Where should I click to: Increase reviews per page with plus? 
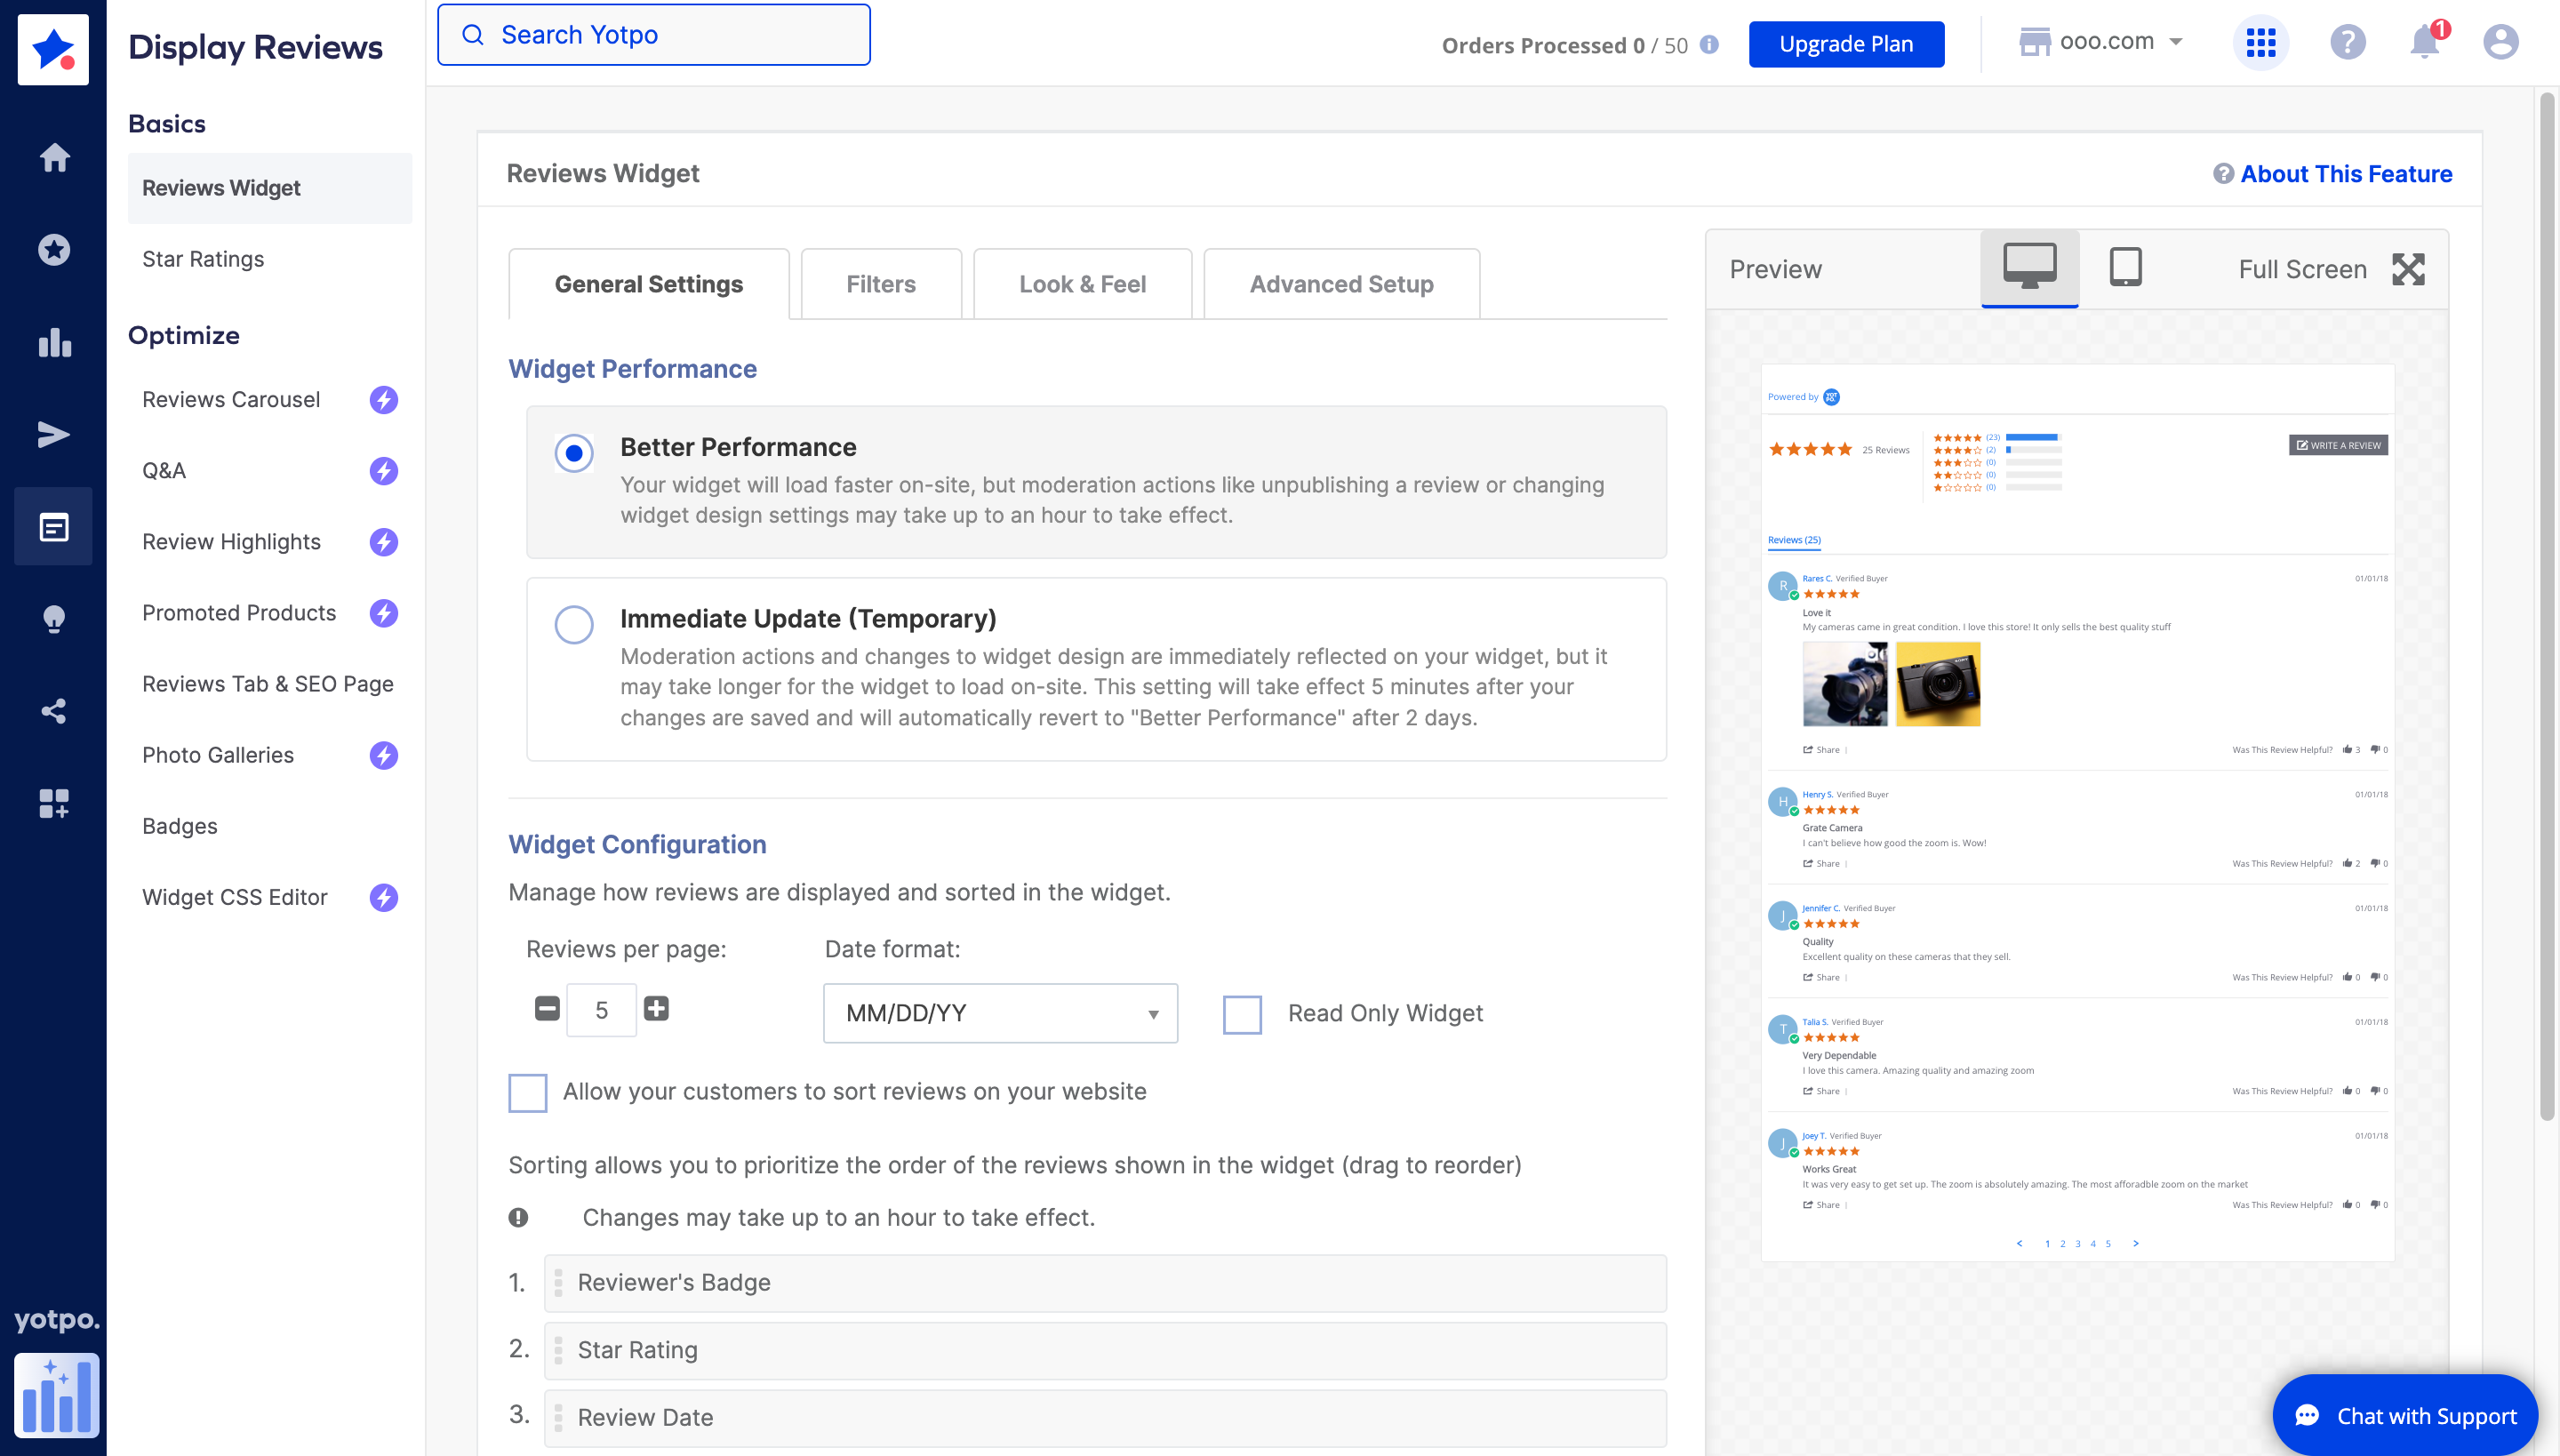(656, 1008)
